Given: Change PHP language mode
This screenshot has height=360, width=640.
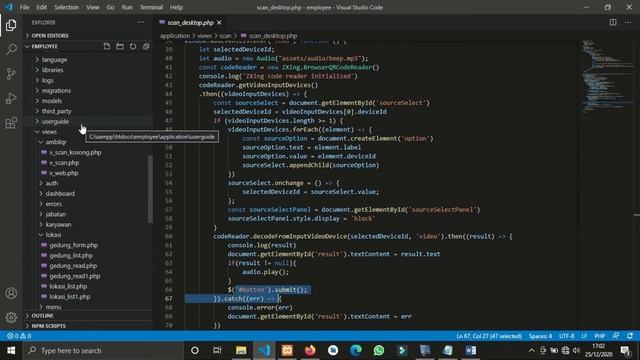Looking at the screenshot, I should [x=600, y=336].
